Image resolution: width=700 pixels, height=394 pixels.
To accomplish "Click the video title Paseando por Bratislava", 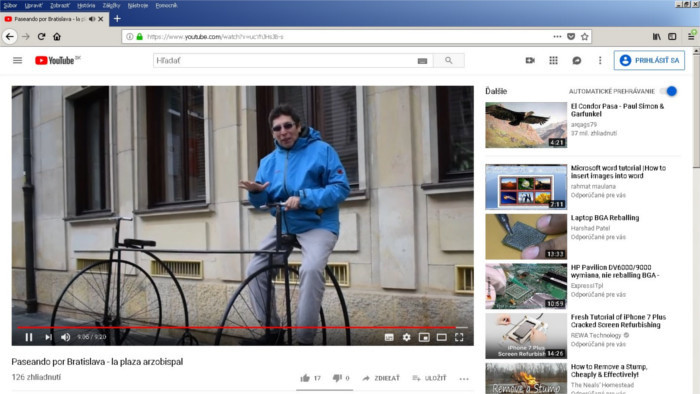I will [x=97, y=361].
